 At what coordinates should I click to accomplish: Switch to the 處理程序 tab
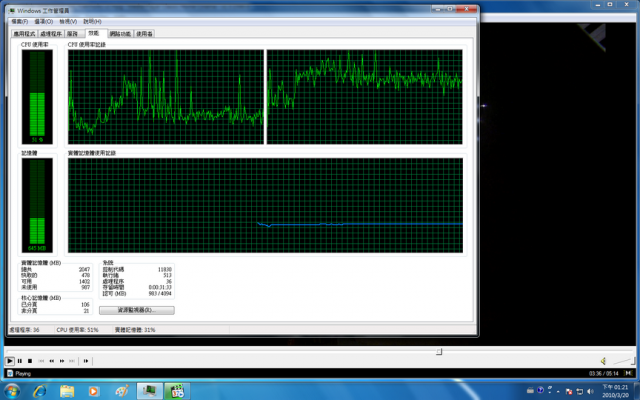click(x=51, y=34)
